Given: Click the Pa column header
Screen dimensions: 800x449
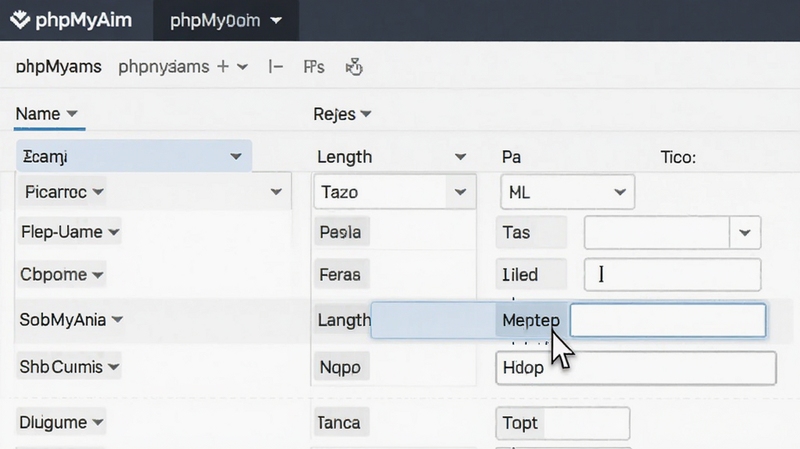Looking at the screenshot, I should 511,157.
